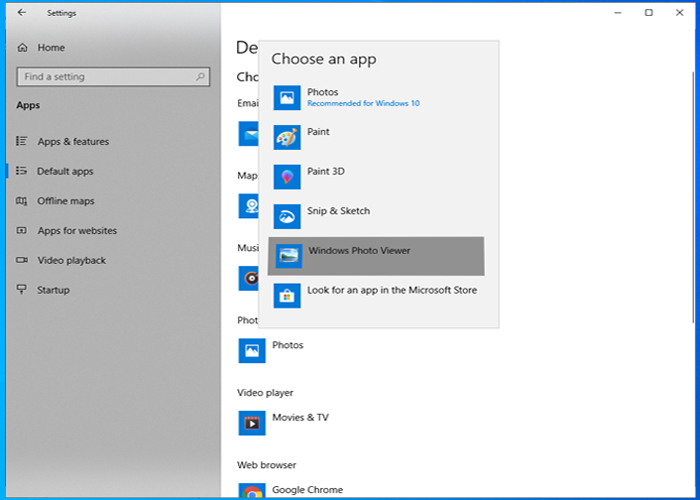Select the Paint palette icon
The image size is (700, 500).
pos(287,137)
